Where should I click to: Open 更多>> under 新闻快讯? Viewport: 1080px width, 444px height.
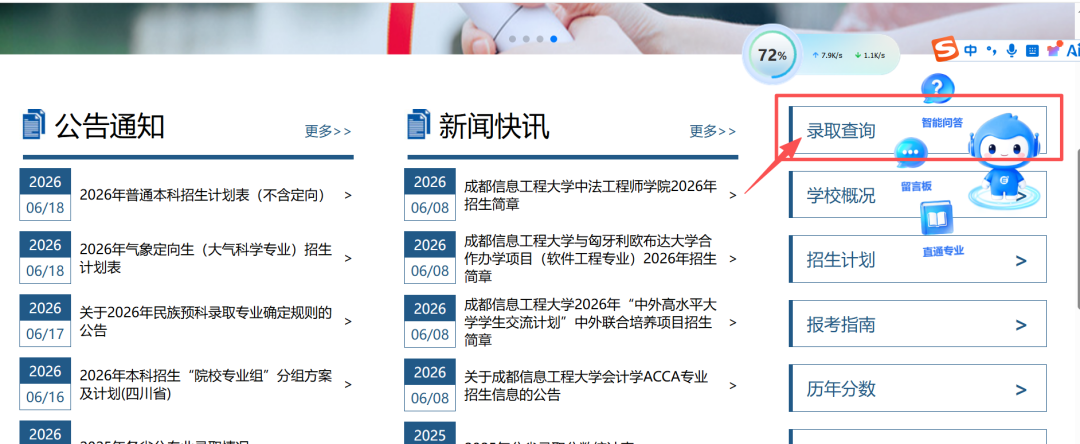tap(712, 131)
